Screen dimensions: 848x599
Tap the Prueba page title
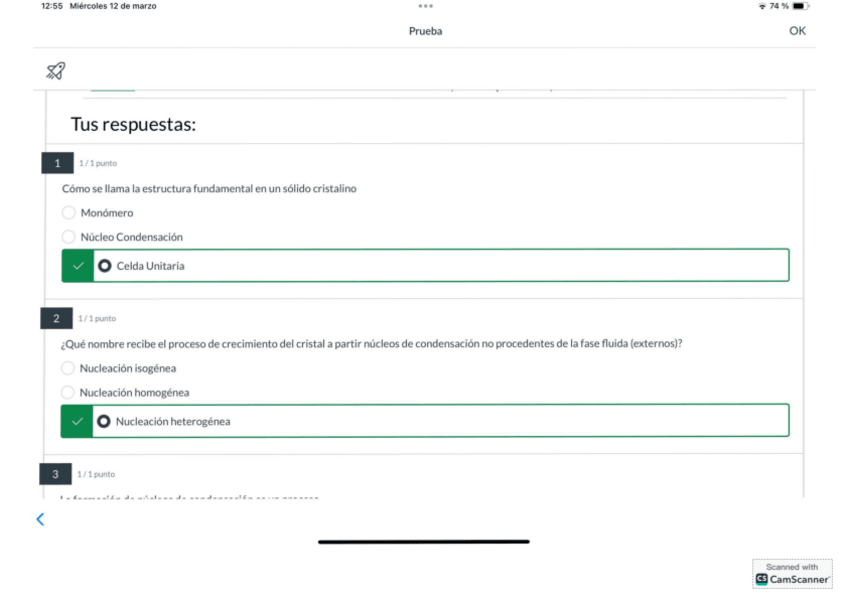pos(425,31)
